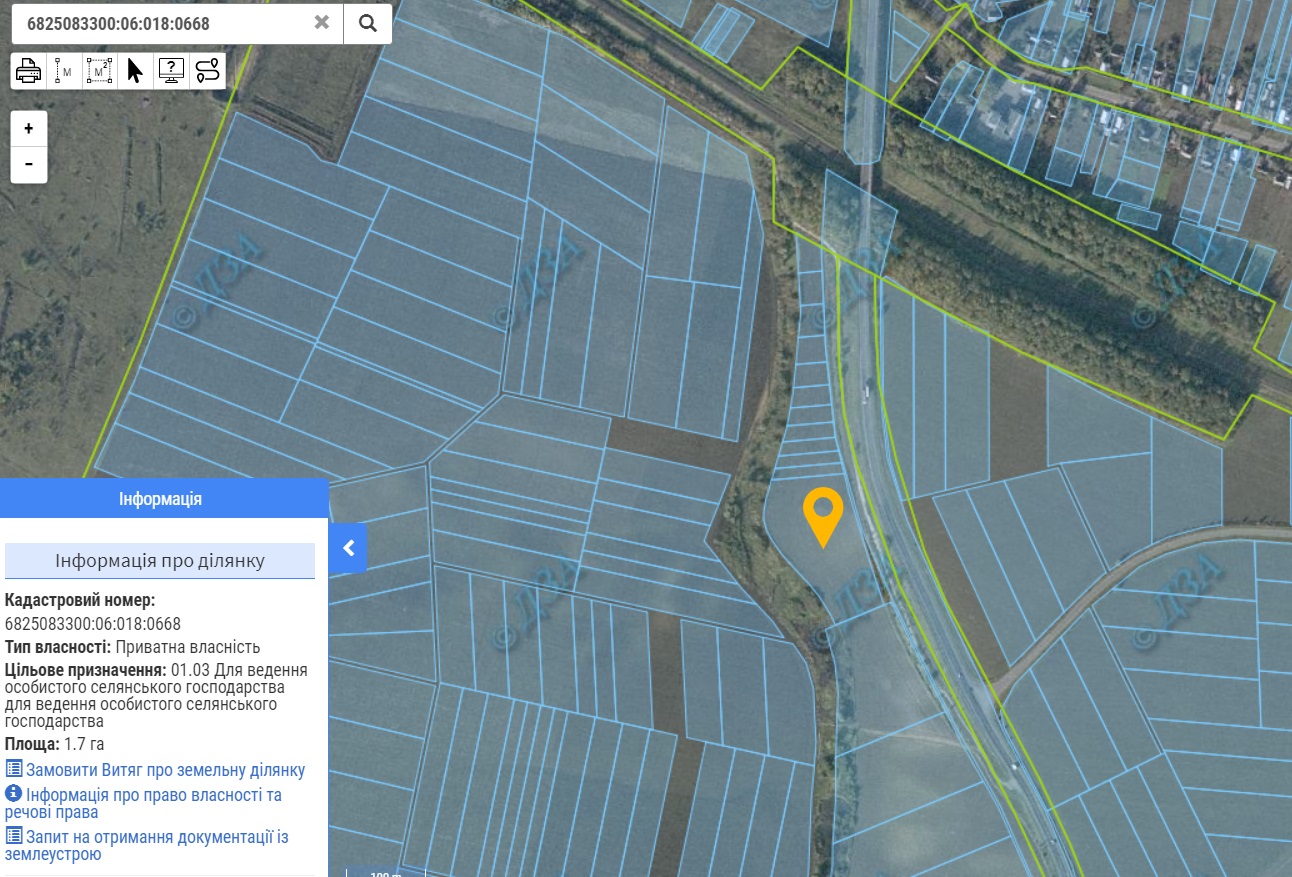Open Запит на отримання документації link
Image resolution: width=1292 pixels, height=877 pixels.
pos(157,837)
